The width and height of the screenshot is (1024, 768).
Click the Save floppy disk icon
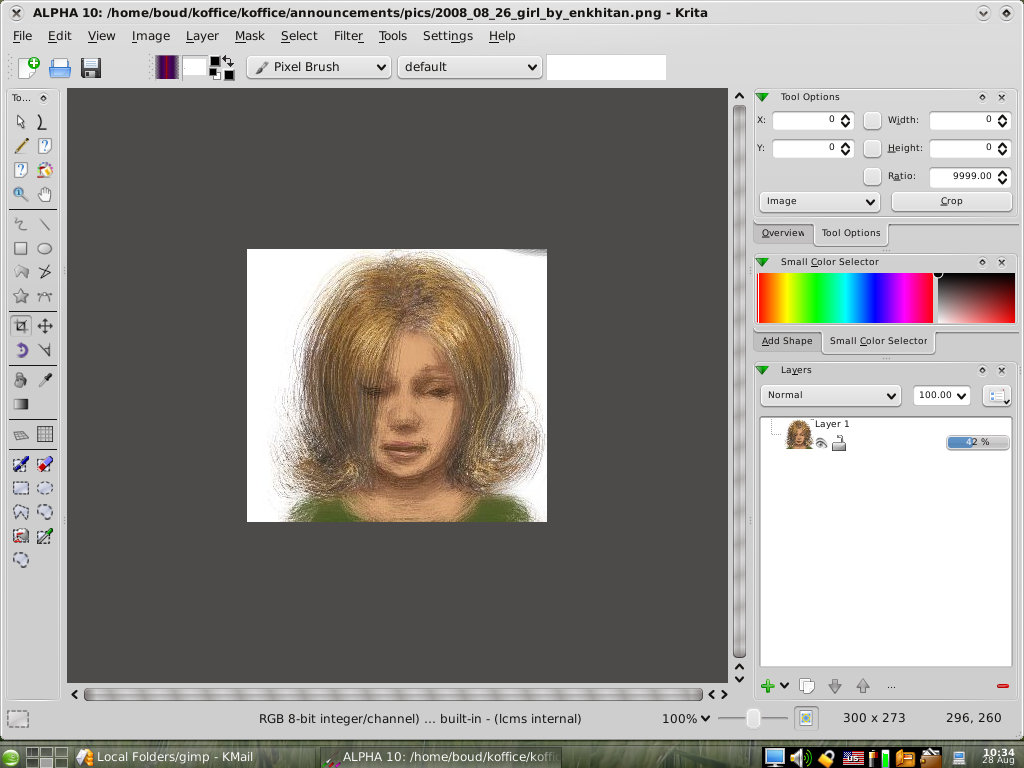tap(91, 67)
